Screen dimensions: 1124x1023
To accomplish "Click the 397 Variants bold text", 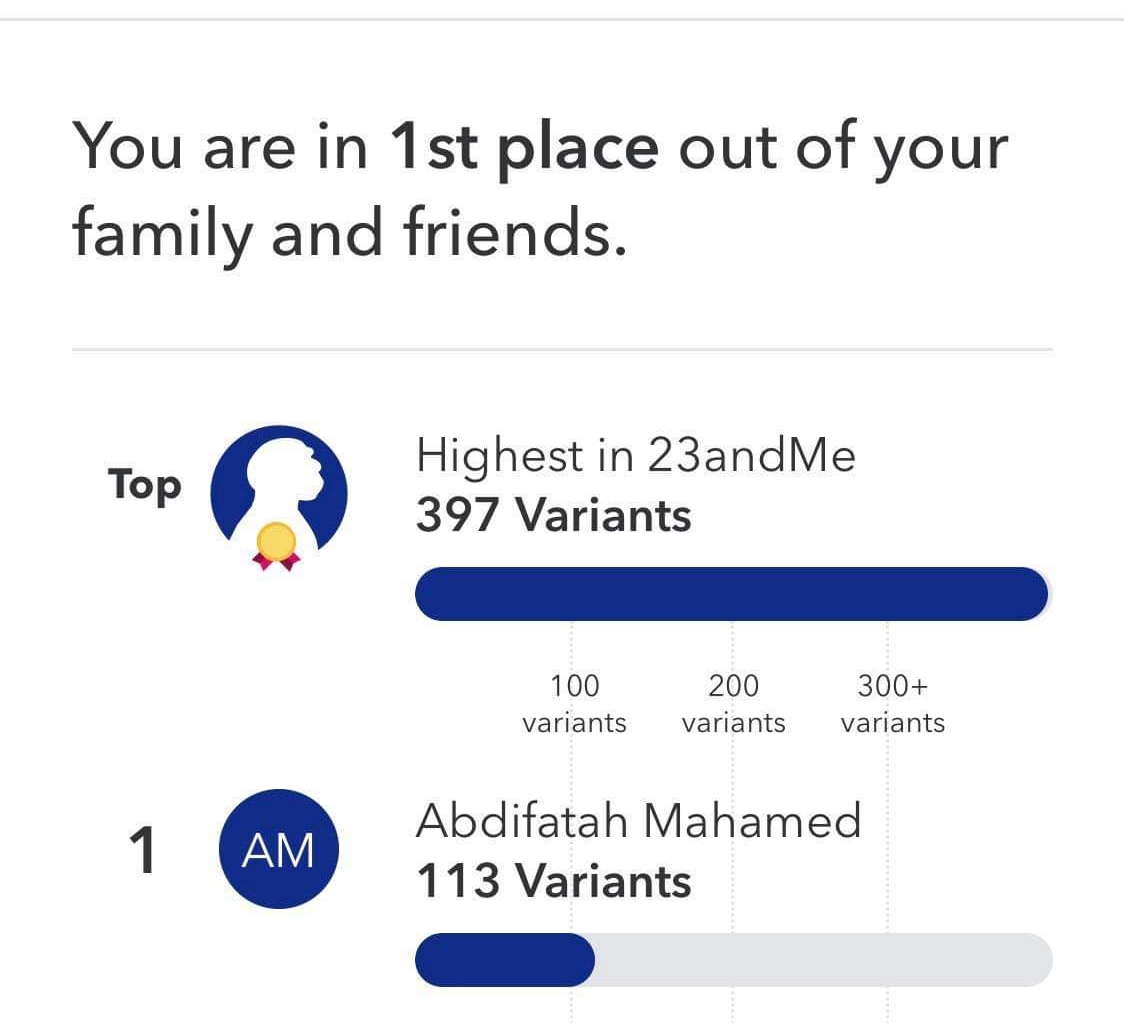I will point(553,515).
